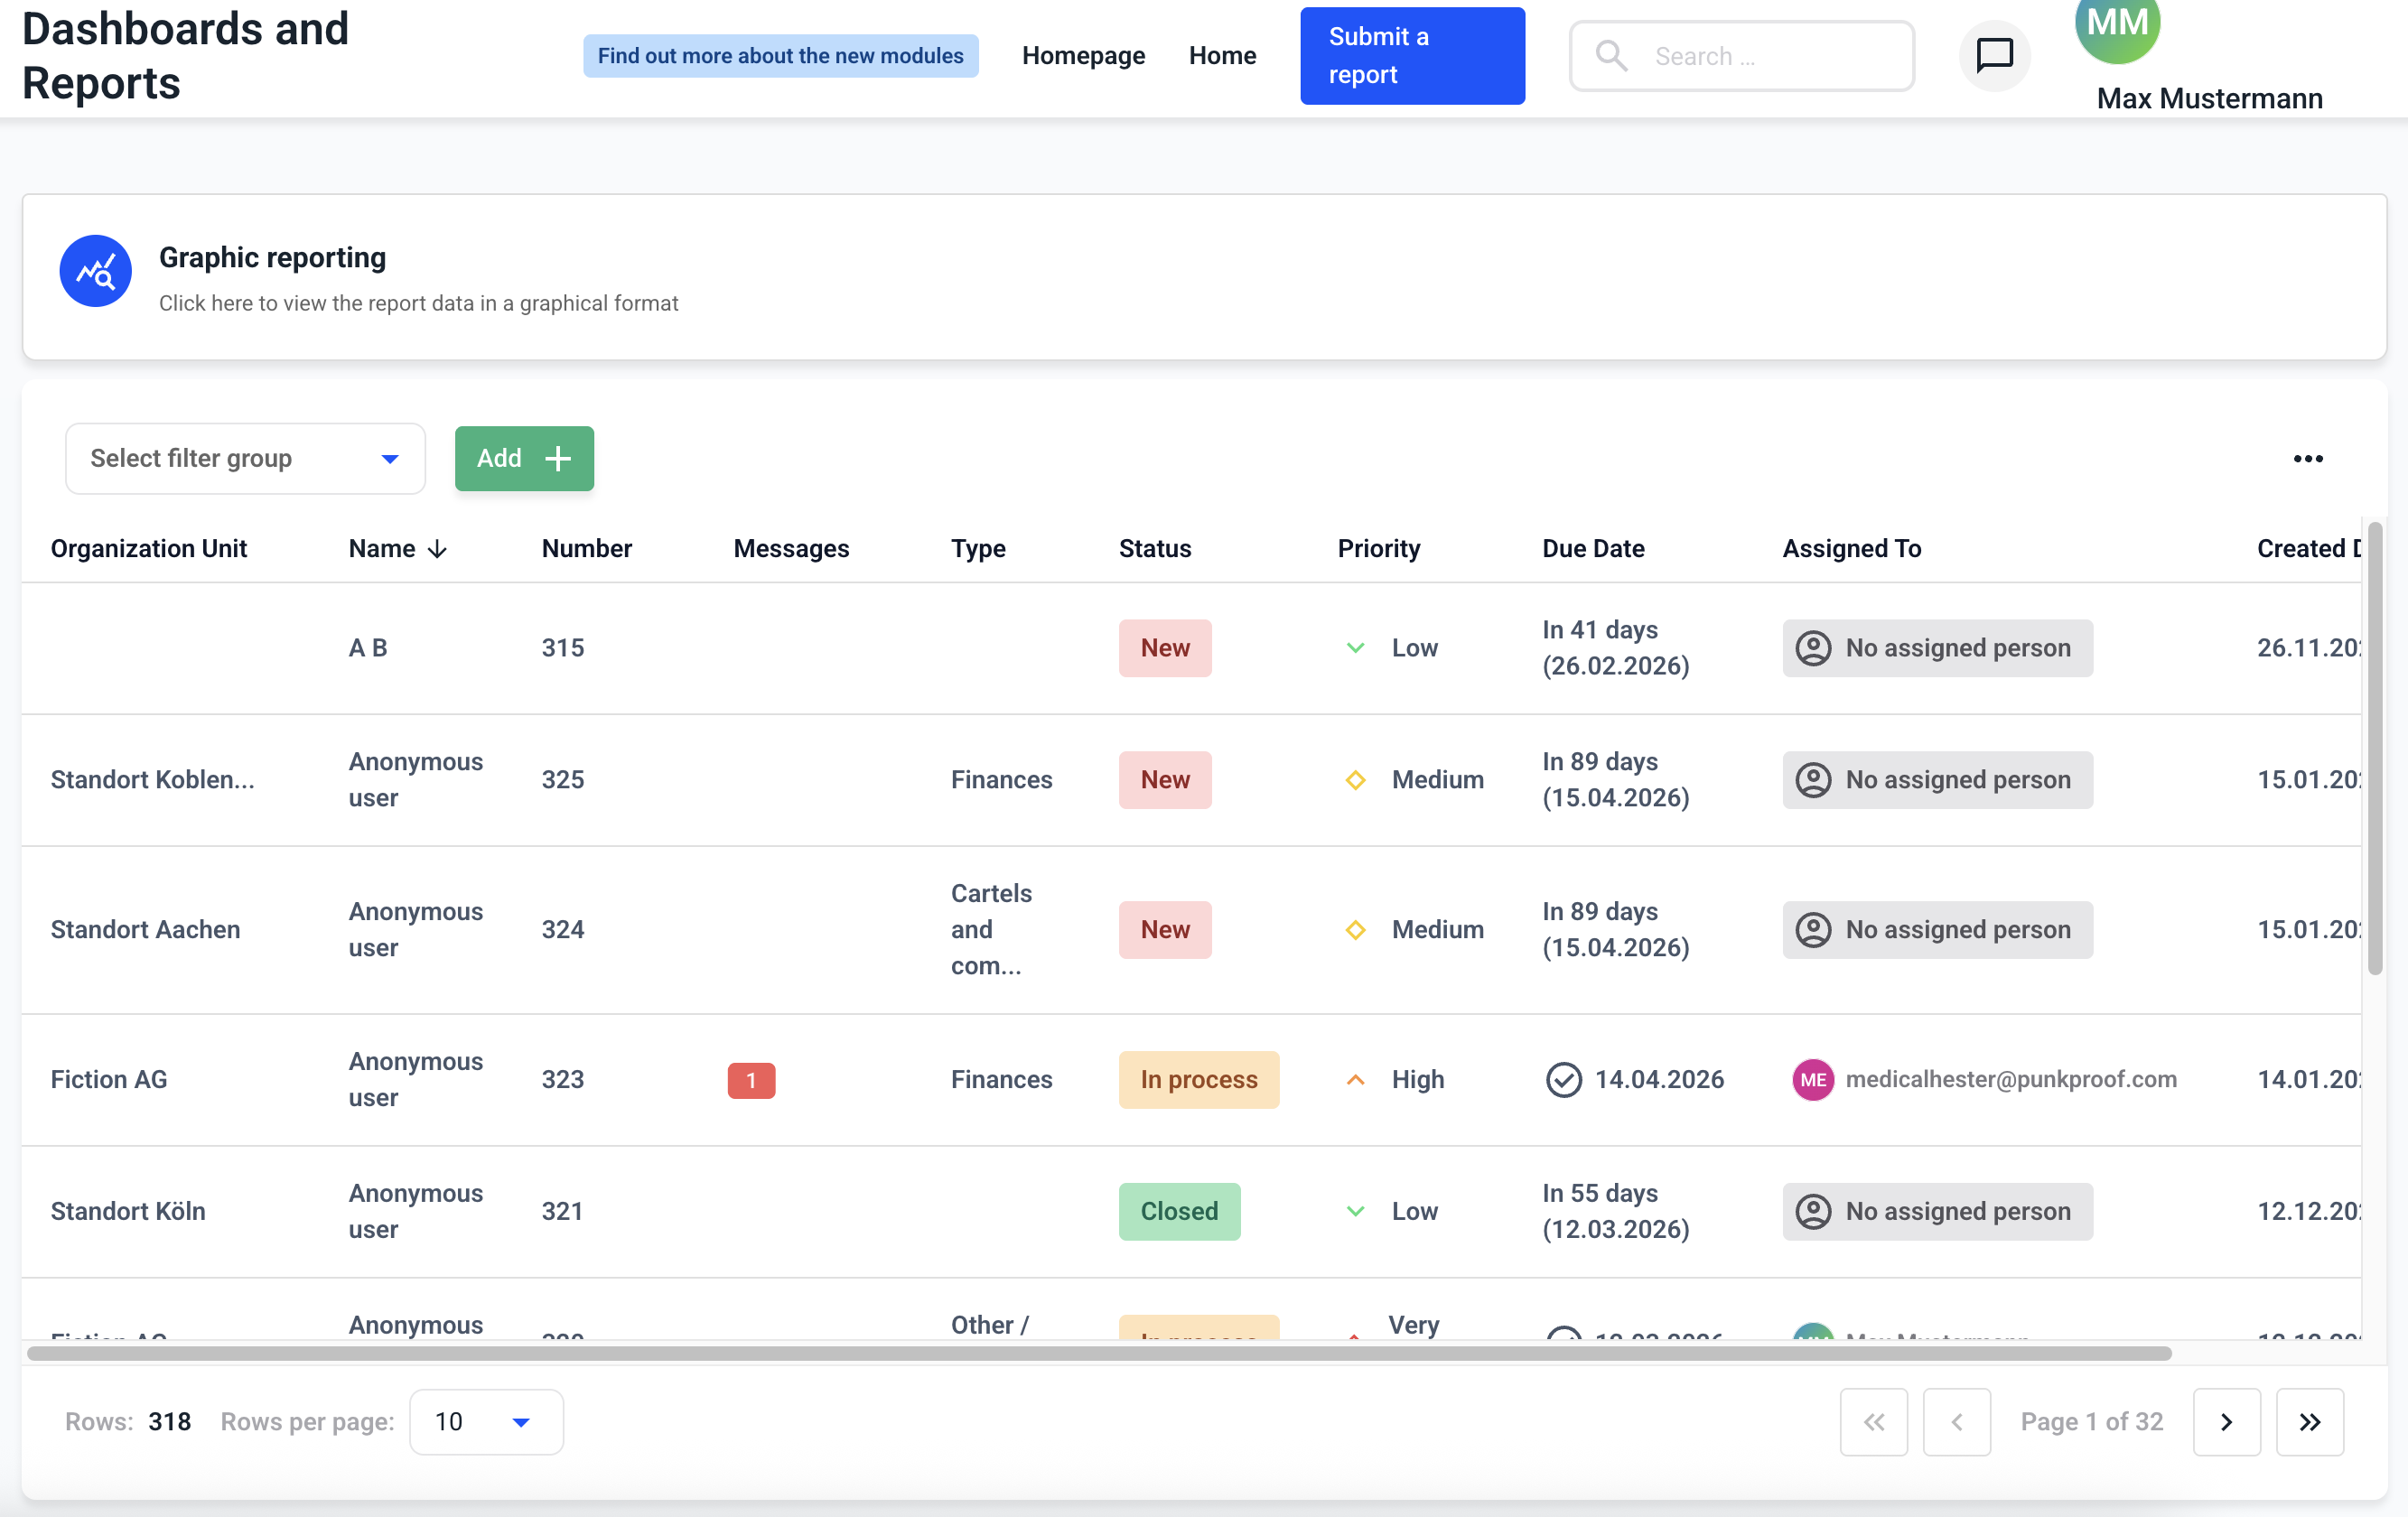Click the chat messages icon in the header

1994,55
